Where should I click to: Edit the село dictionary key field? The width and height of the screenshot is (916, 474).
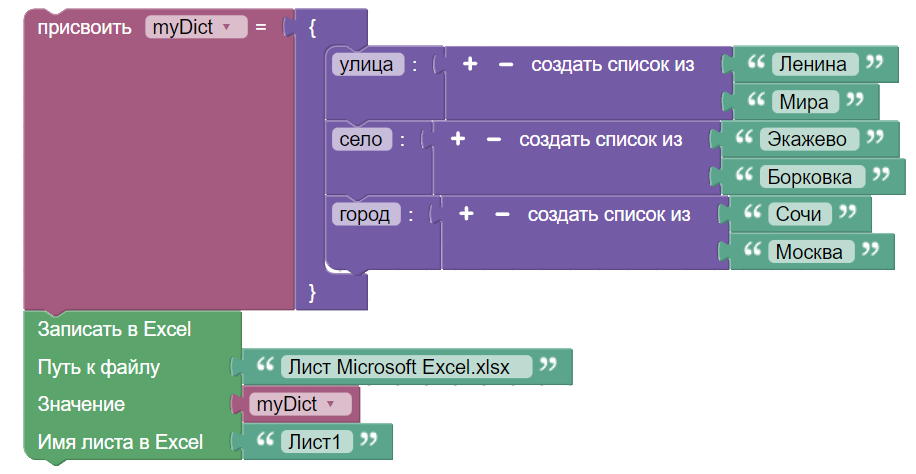[361, 139]
